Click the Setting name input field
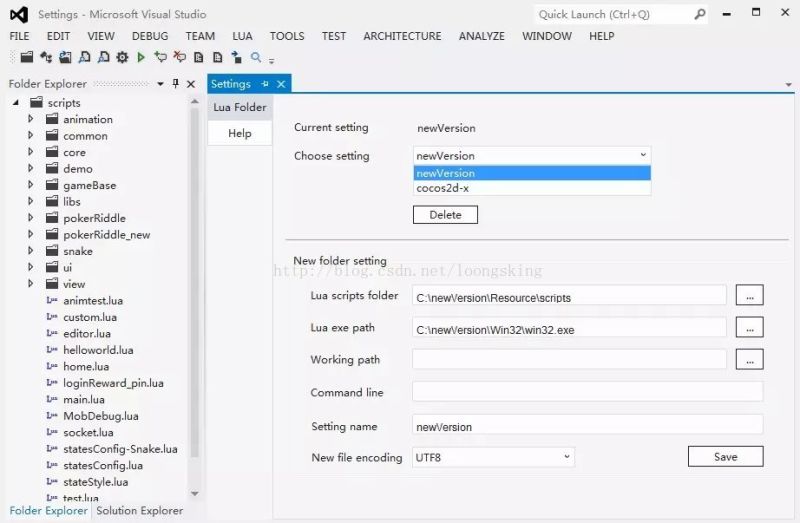The image size is (800, 523). pos(588,426)
